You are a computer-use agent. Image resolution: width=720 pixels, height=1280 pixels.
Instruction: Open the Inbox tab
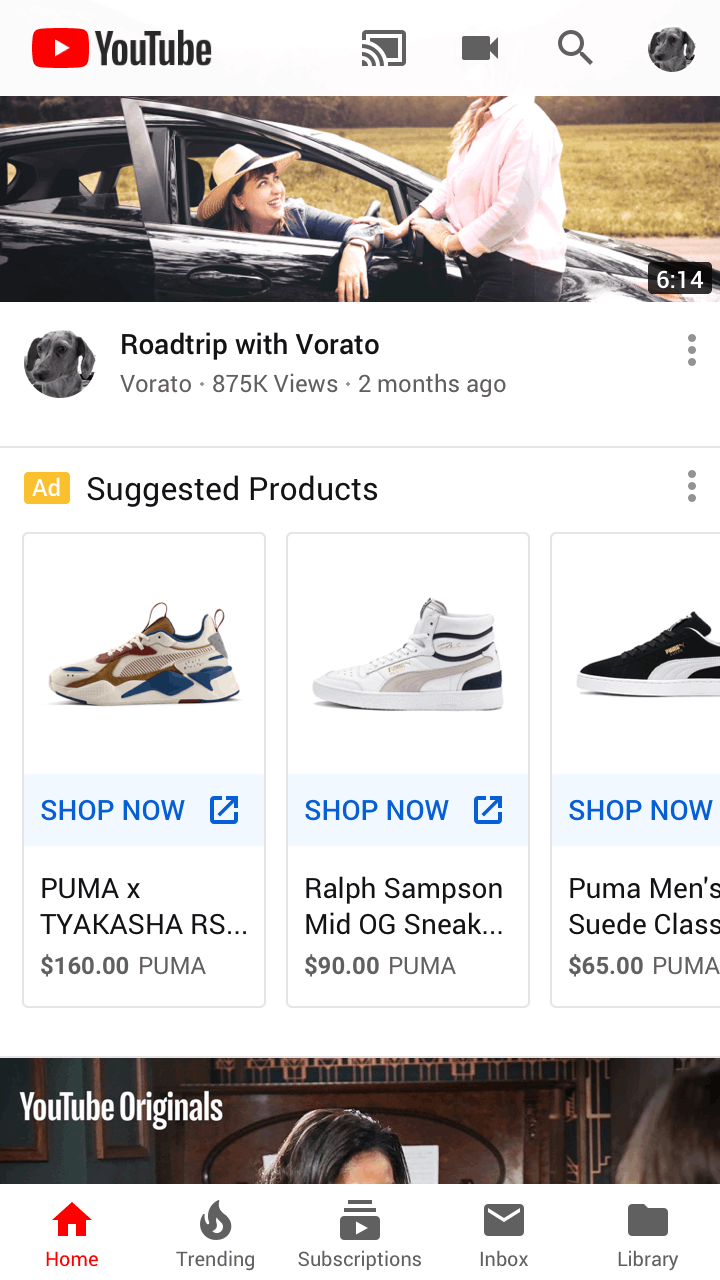pos(504,1234)
